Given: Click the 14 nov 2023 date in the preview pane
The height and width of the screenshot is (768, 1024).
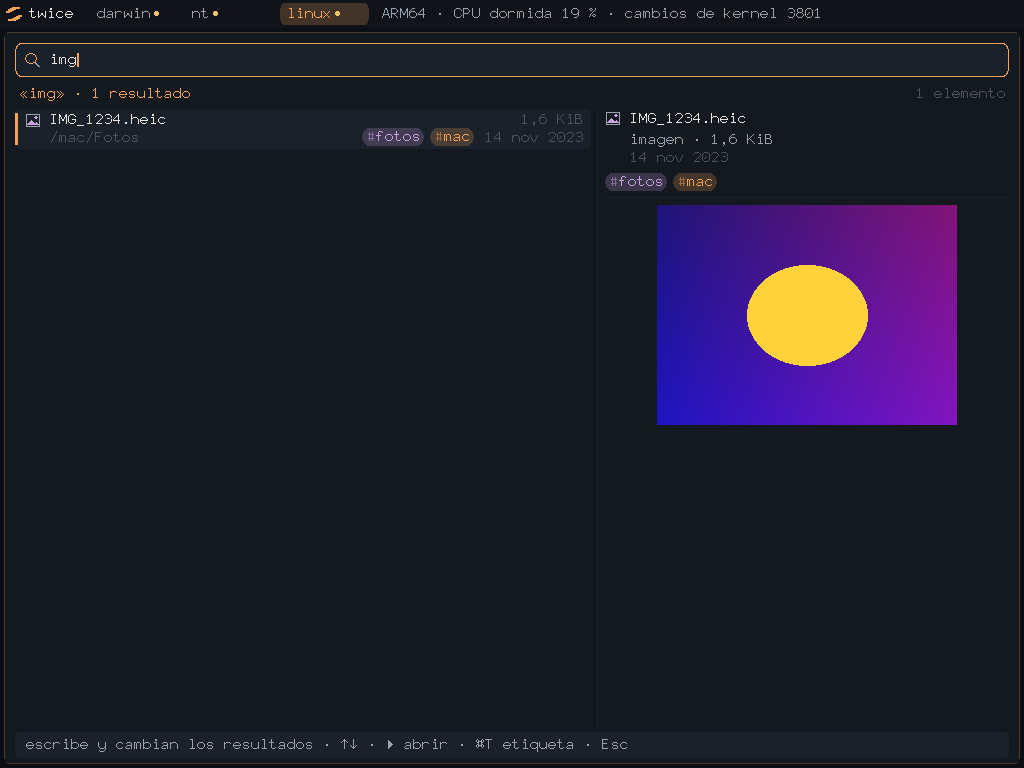Looking at the screenshot, I should pyautogui.click(x=679, y=157).
